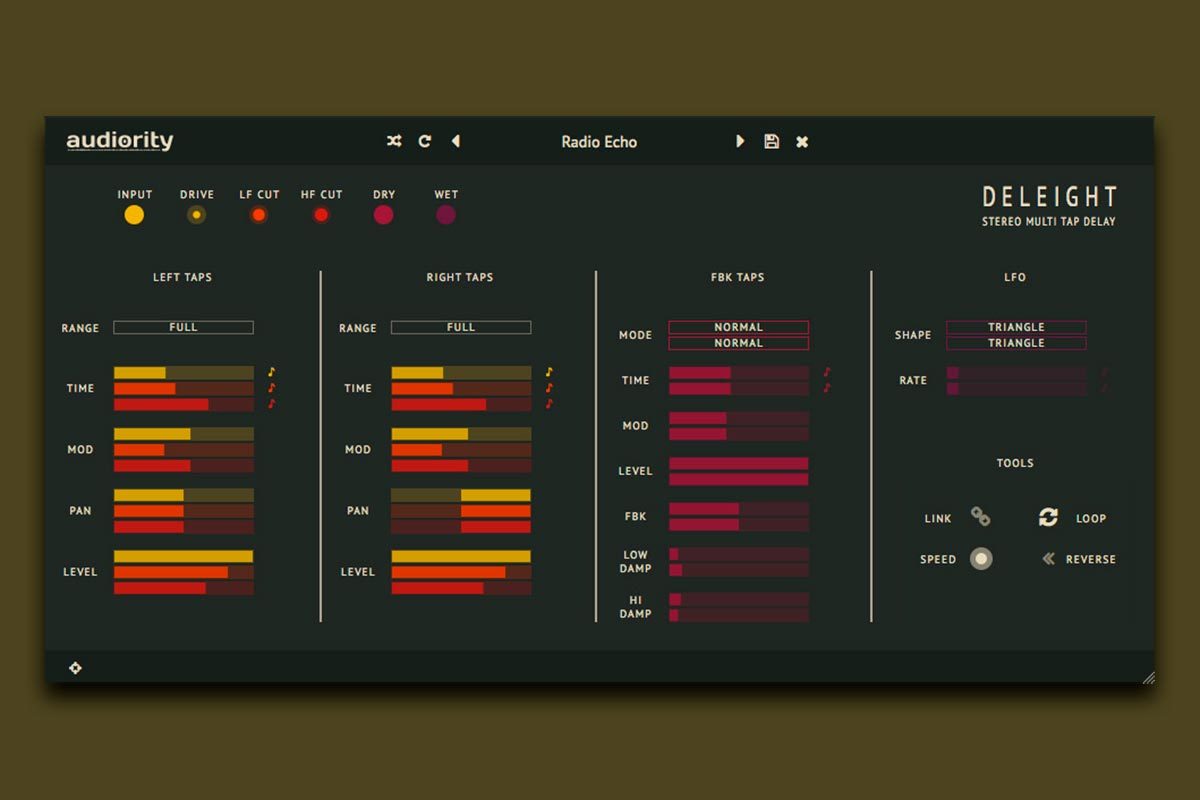
Task: Toggle sync note on Left Taps yellow time
Action: [x=271, y=372]
